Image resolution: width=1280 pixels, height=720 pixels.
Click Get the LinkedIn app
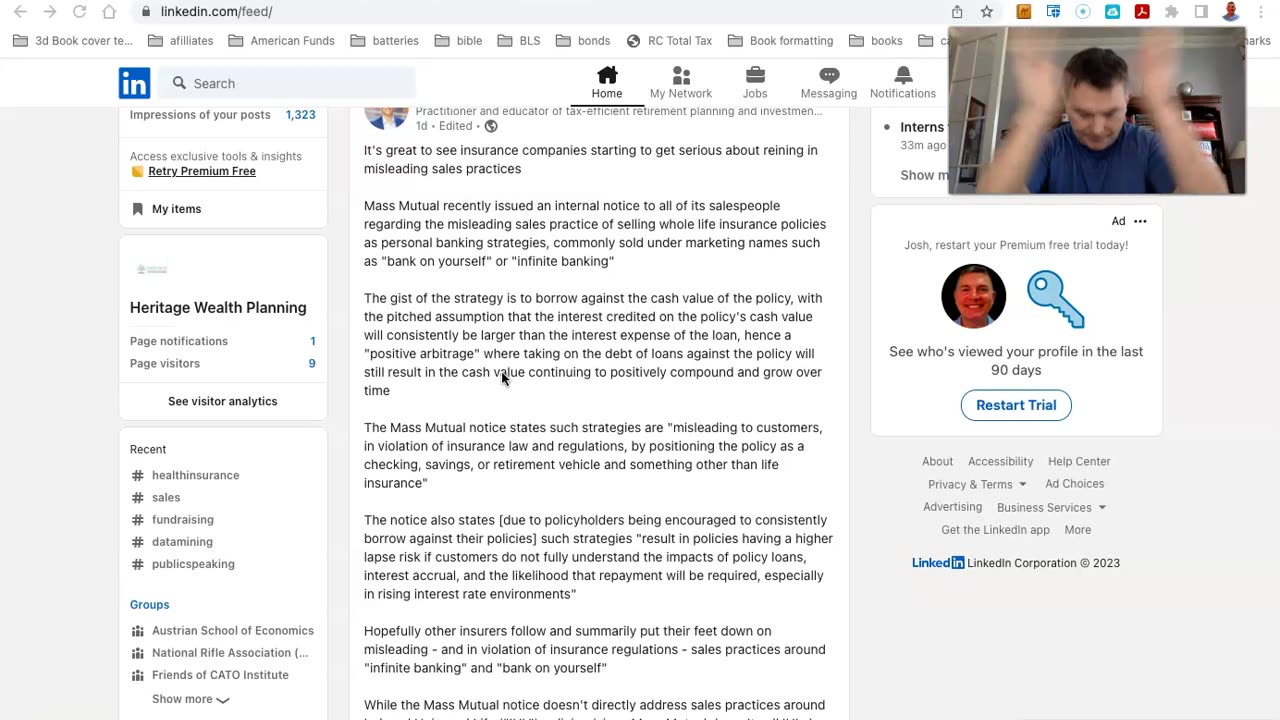[995, 530]
